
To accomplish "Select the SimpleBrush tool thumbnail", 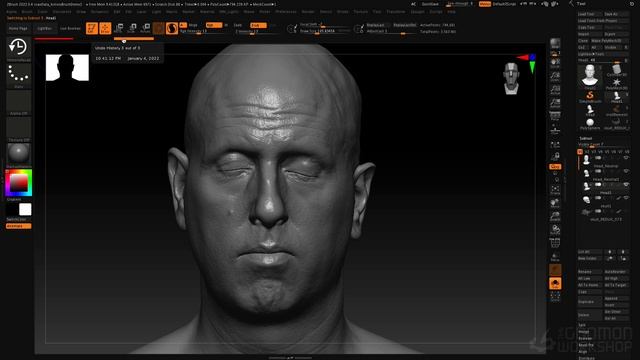I will coord(590,97).
